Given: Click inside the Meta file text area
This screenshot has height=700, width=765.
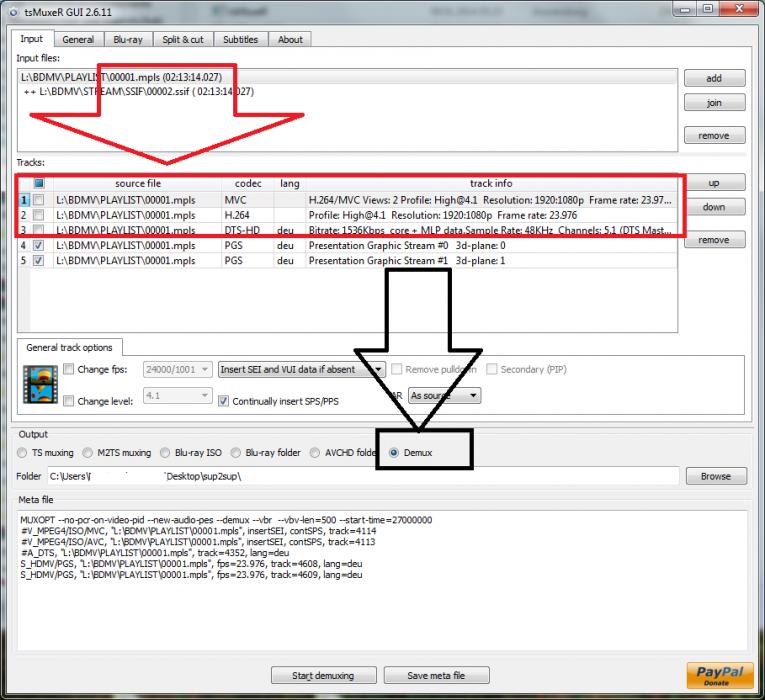Looking at the screenshot, I should pyautogui.click(x=382, y=580).
